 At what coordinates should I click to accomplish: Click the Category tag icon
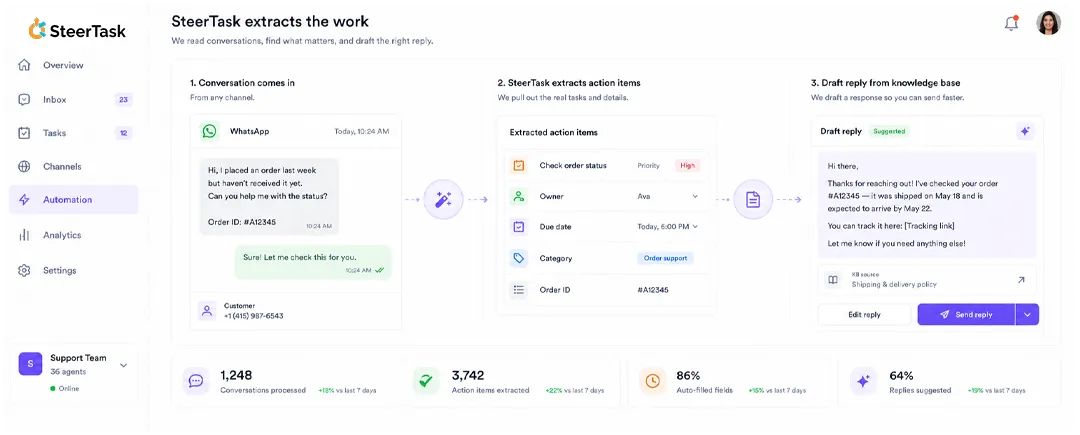click(x=519, y=258)
